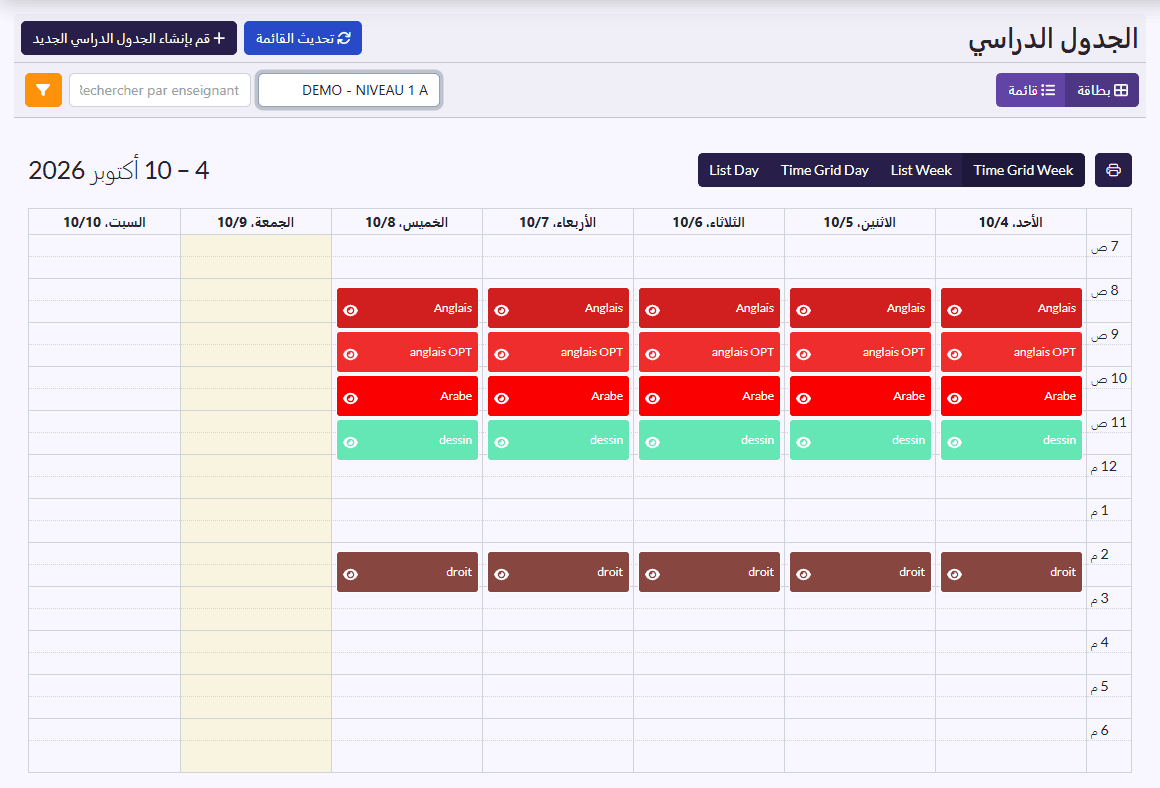Switch to قائمة list display mode

click(1031, 90)
